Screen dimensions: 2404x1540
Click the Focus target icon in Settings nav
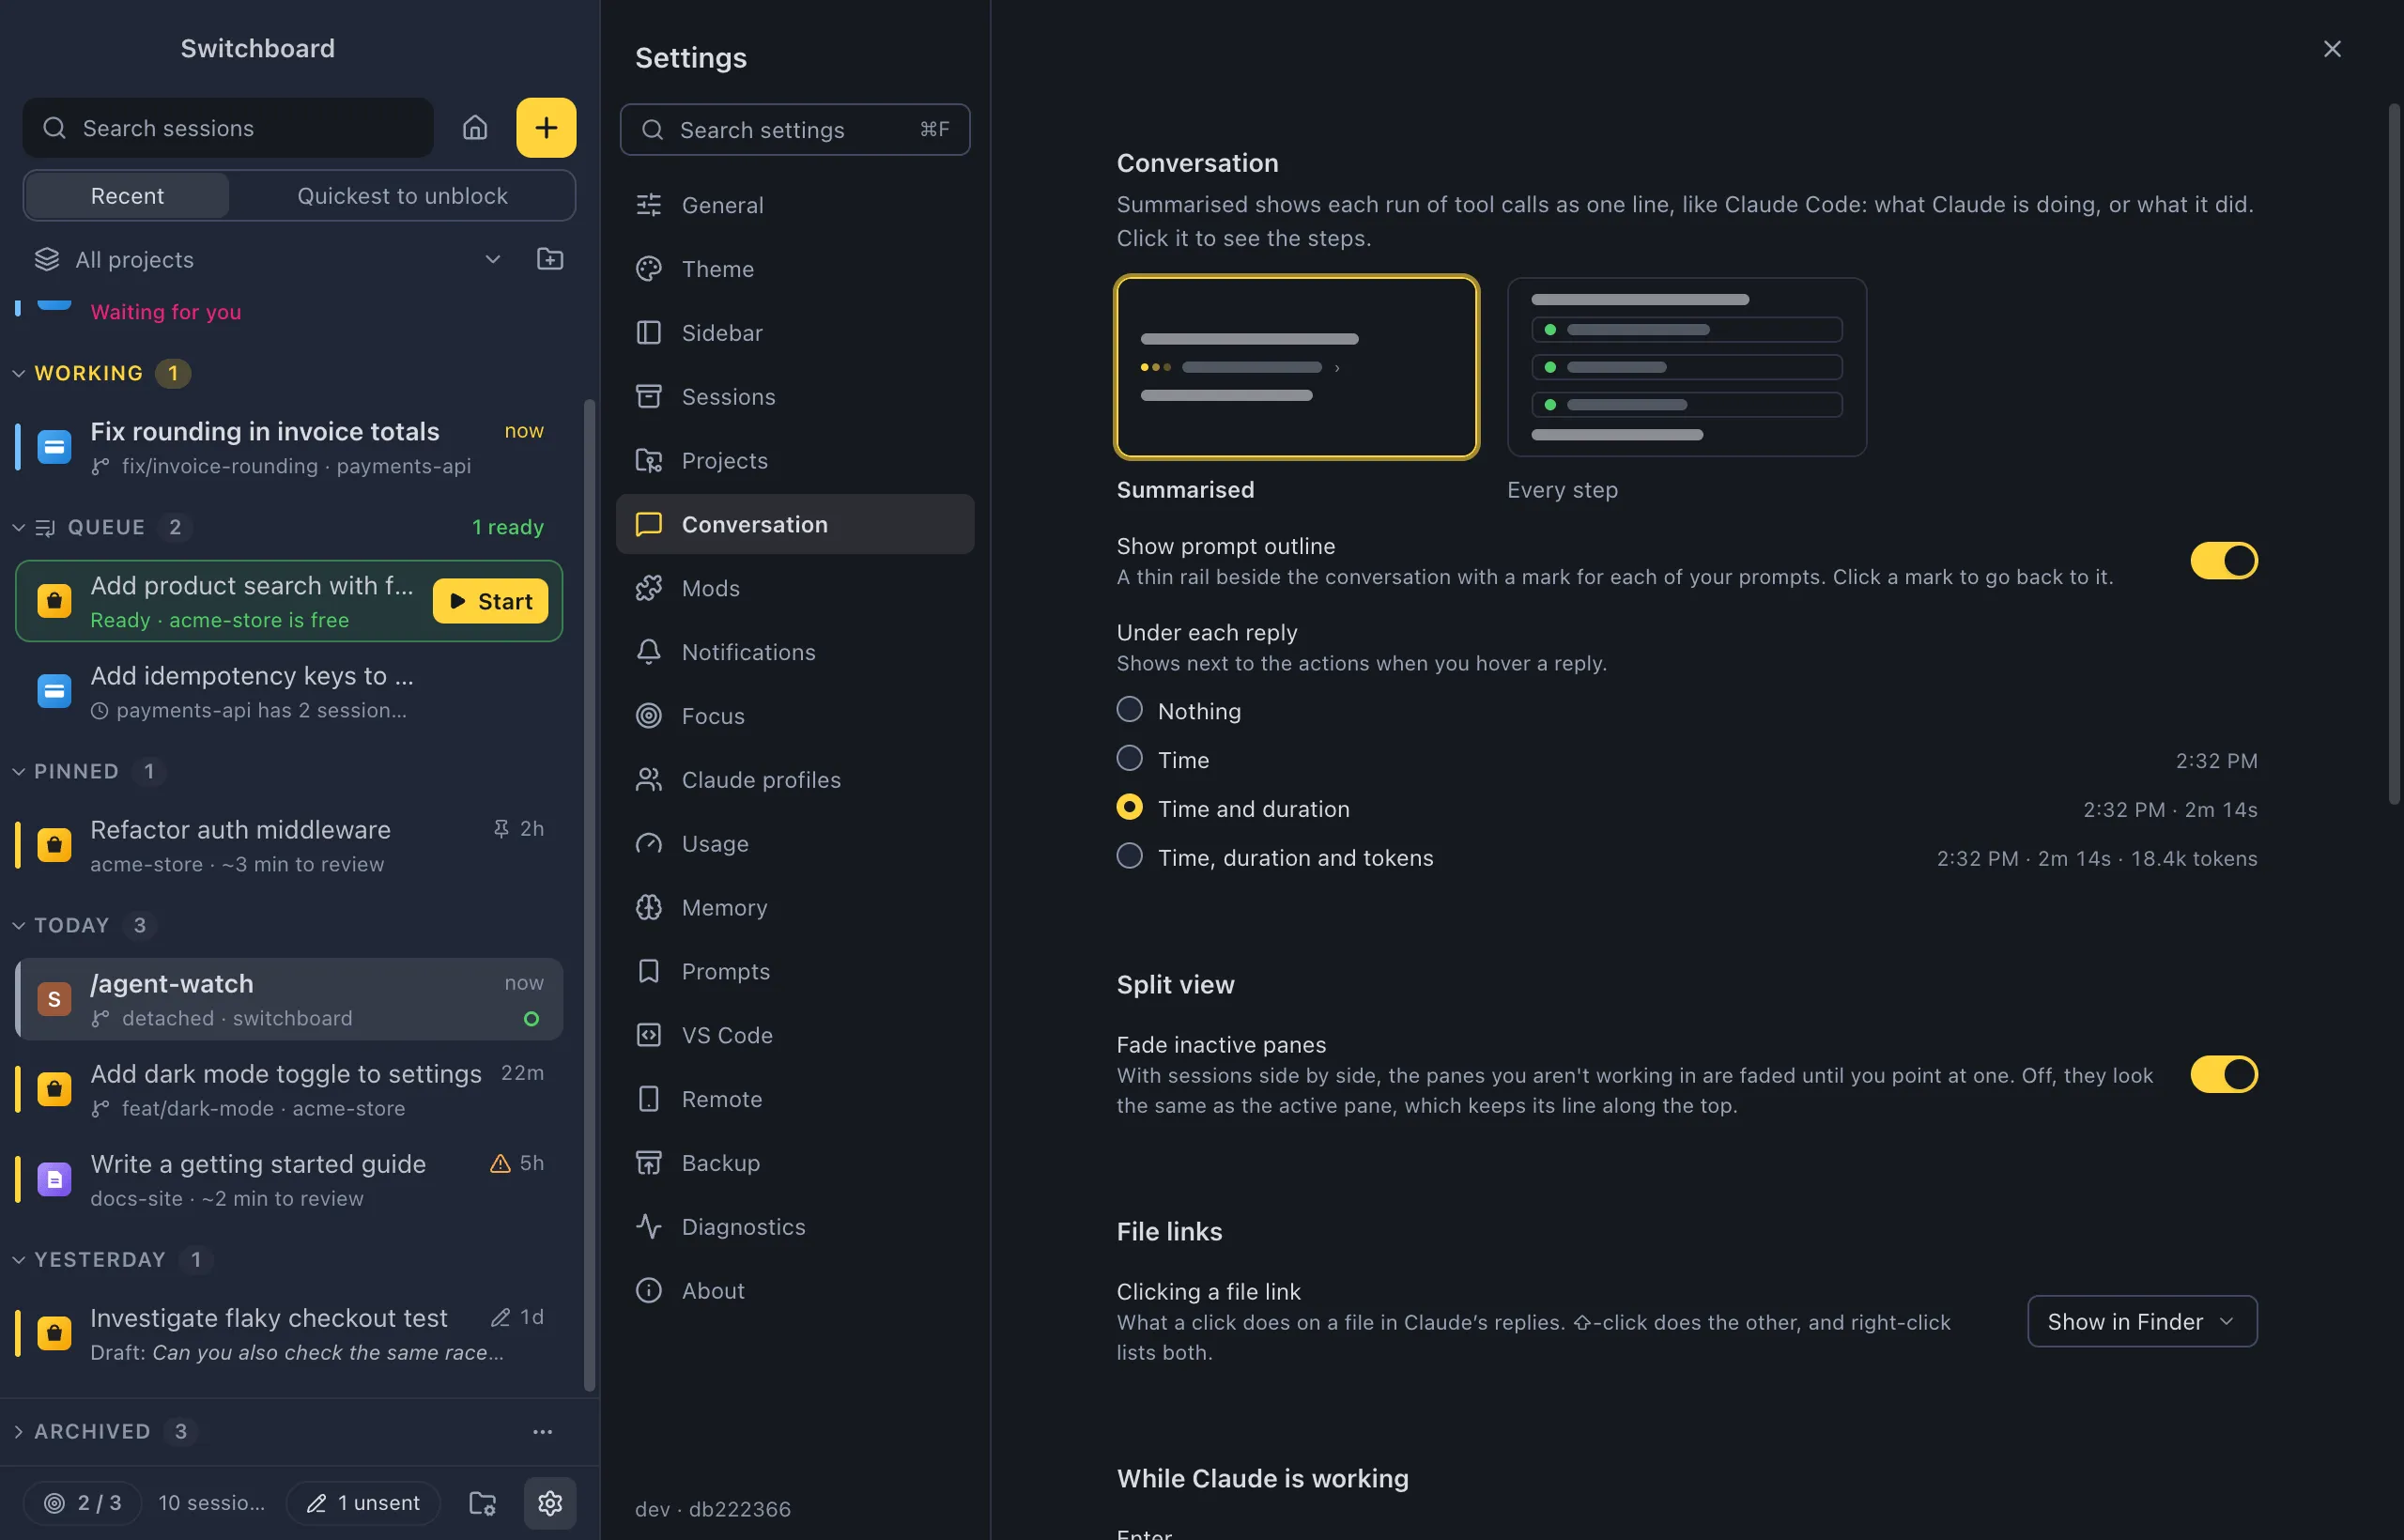pyautogui.click(x=649, y=716)
